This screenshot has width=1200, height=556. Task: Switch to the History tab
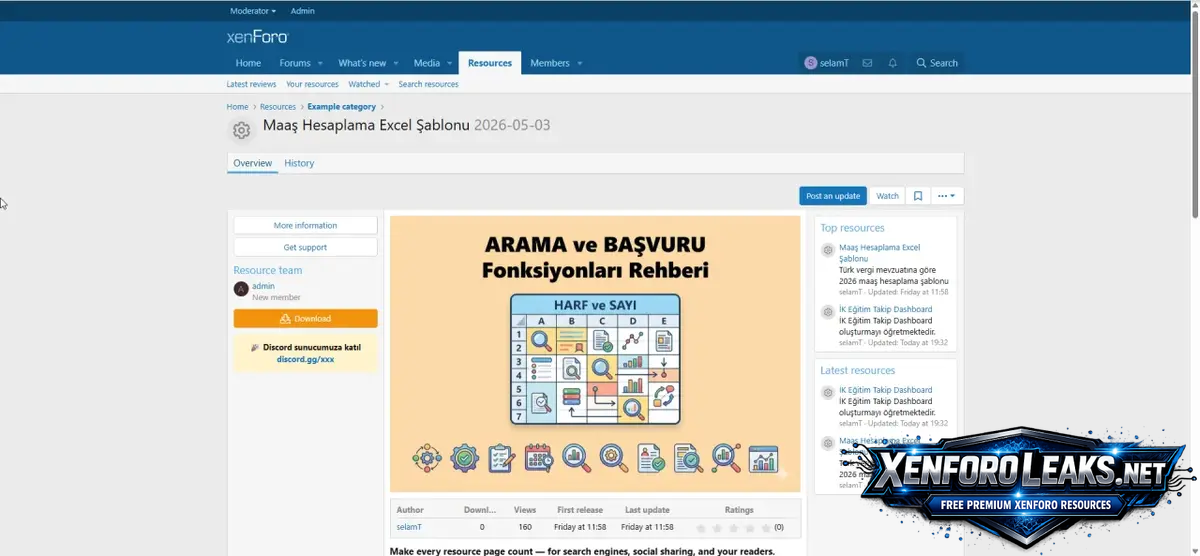[299, 163]
